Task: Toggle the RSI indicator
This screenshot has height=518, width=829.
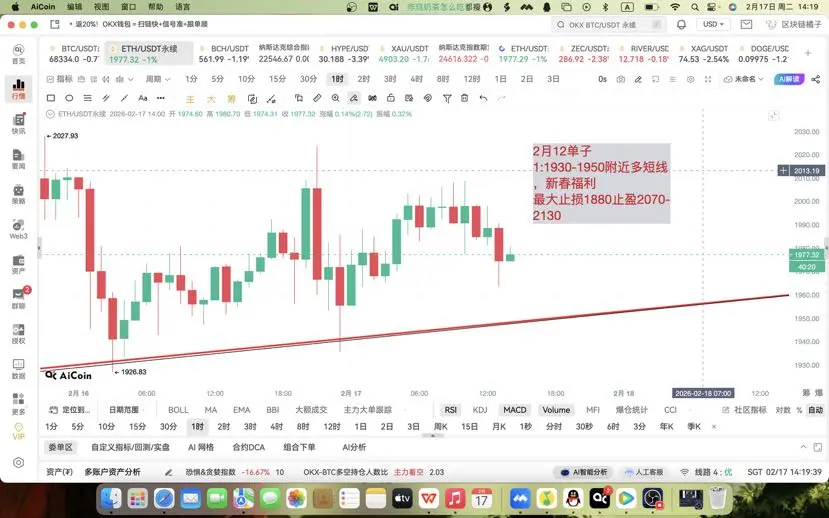Action: tap(450, 410)
